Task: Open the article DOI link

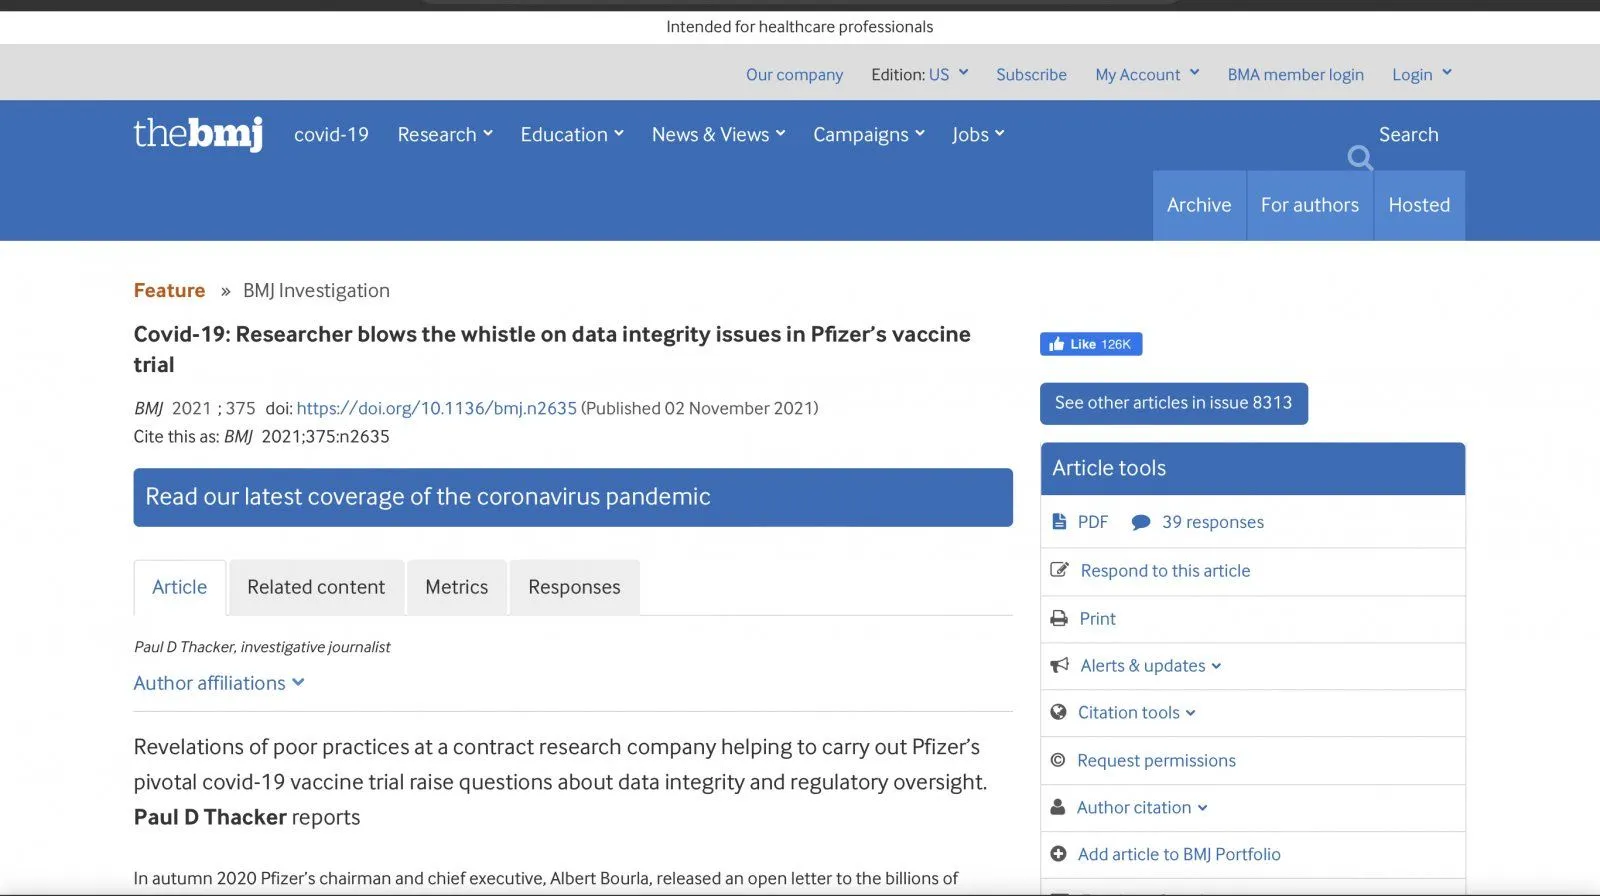Action: [x=436, y=408]
